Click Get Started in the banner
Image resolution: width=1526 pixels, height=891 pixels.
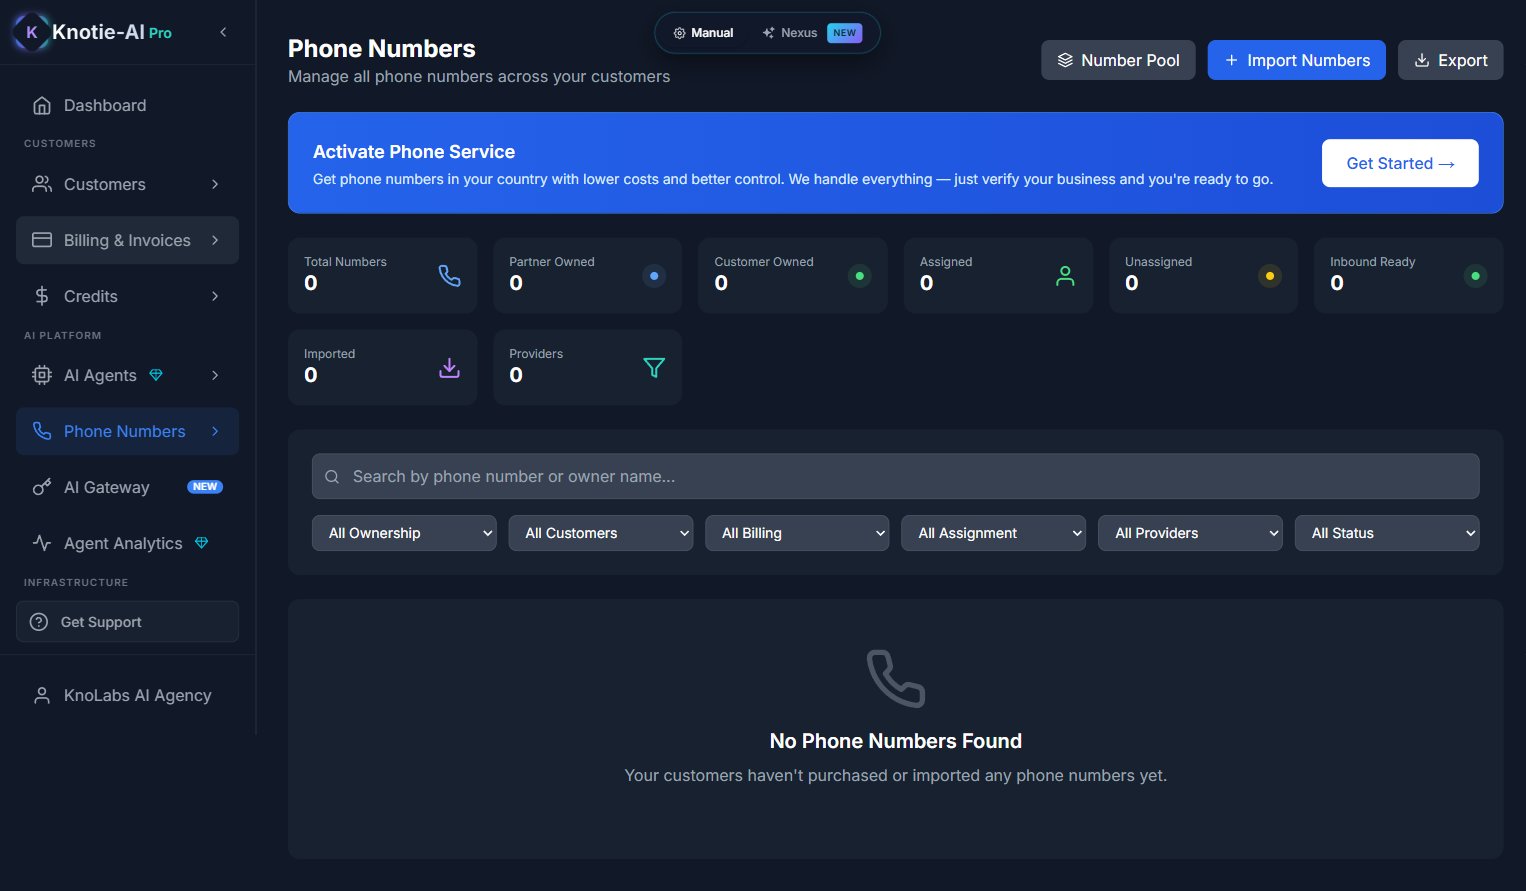1400,163
